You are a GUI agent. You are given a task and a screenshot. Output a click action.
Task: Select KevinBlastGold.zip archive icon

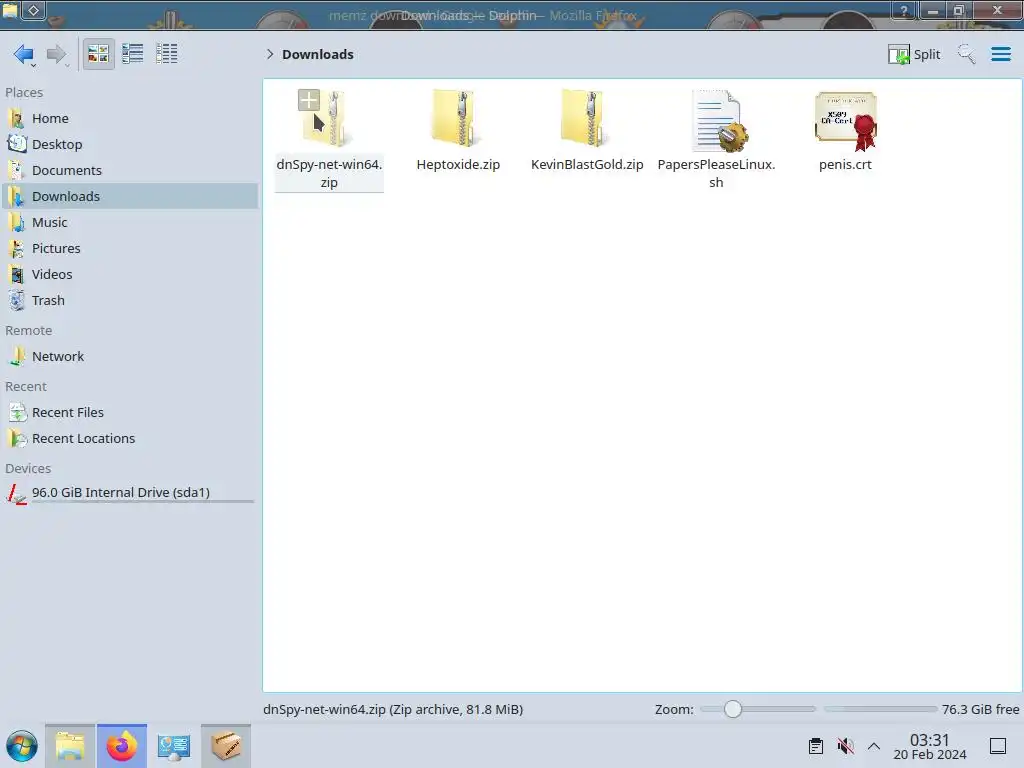tap(586, 119)
